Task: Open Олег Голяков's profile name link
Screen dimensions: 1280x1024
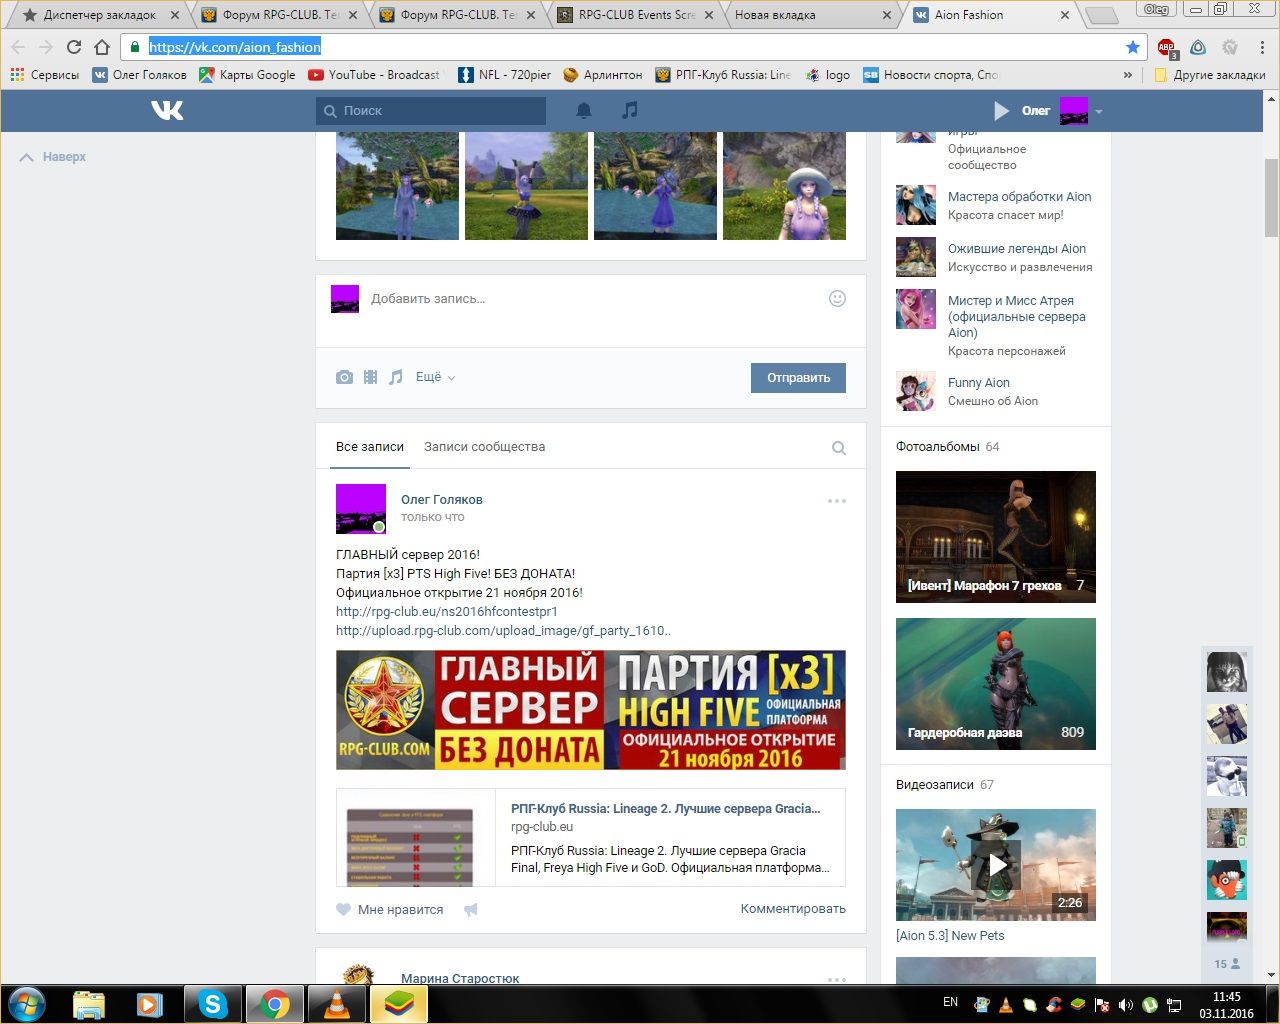Action: pyautogui.click(x=441, y=500)
